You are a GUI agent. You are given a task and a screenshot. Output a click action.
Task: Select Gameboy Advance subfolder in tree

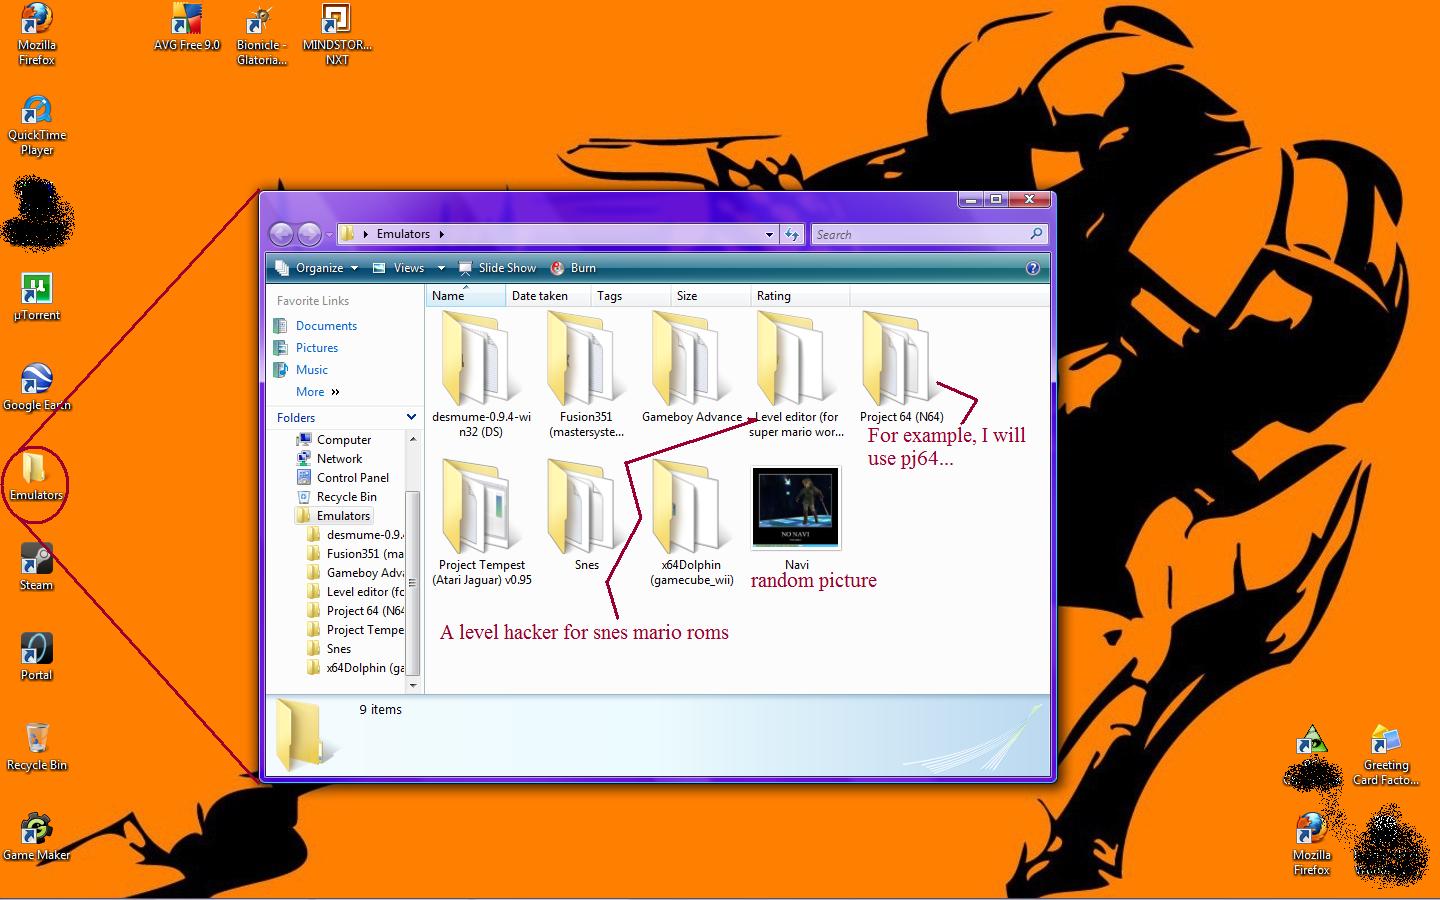click(x=355, y=573)
